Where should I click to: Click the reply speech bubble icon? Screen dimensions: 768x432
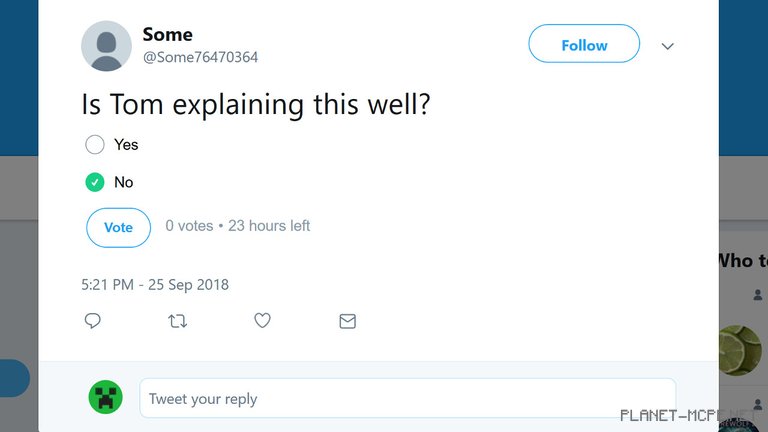click(x=92, y=321)
